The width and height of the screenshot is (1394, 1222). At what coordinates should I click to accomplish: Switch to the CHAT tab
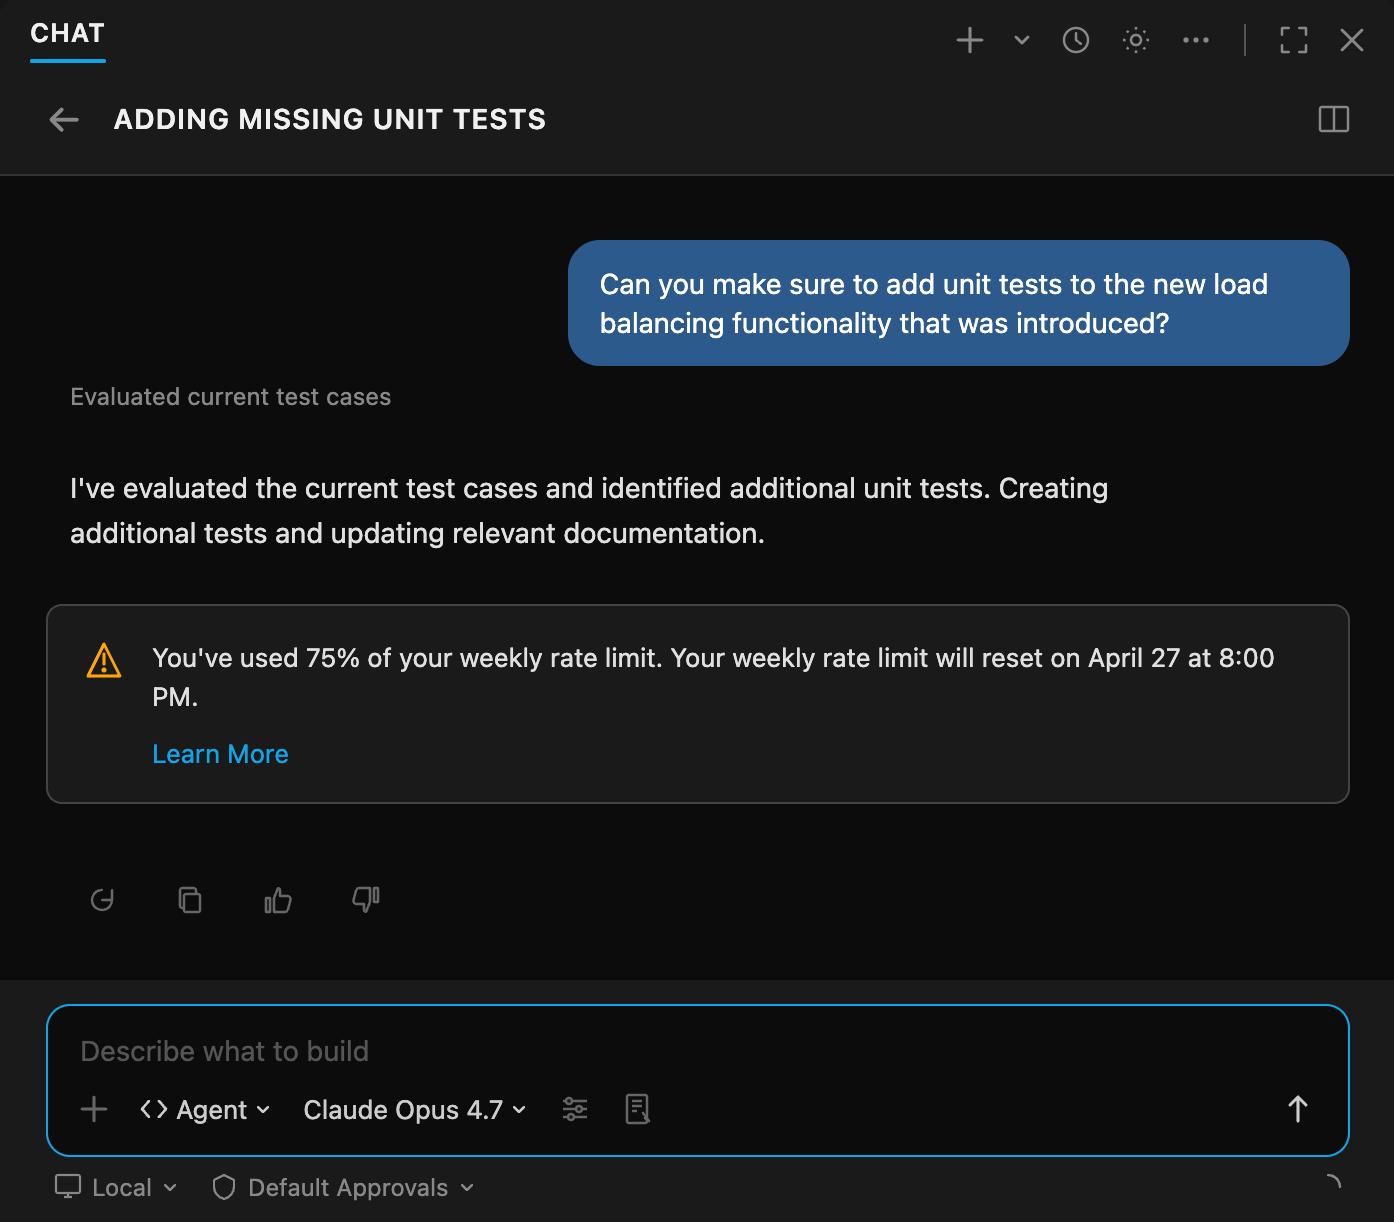[67, 33]
